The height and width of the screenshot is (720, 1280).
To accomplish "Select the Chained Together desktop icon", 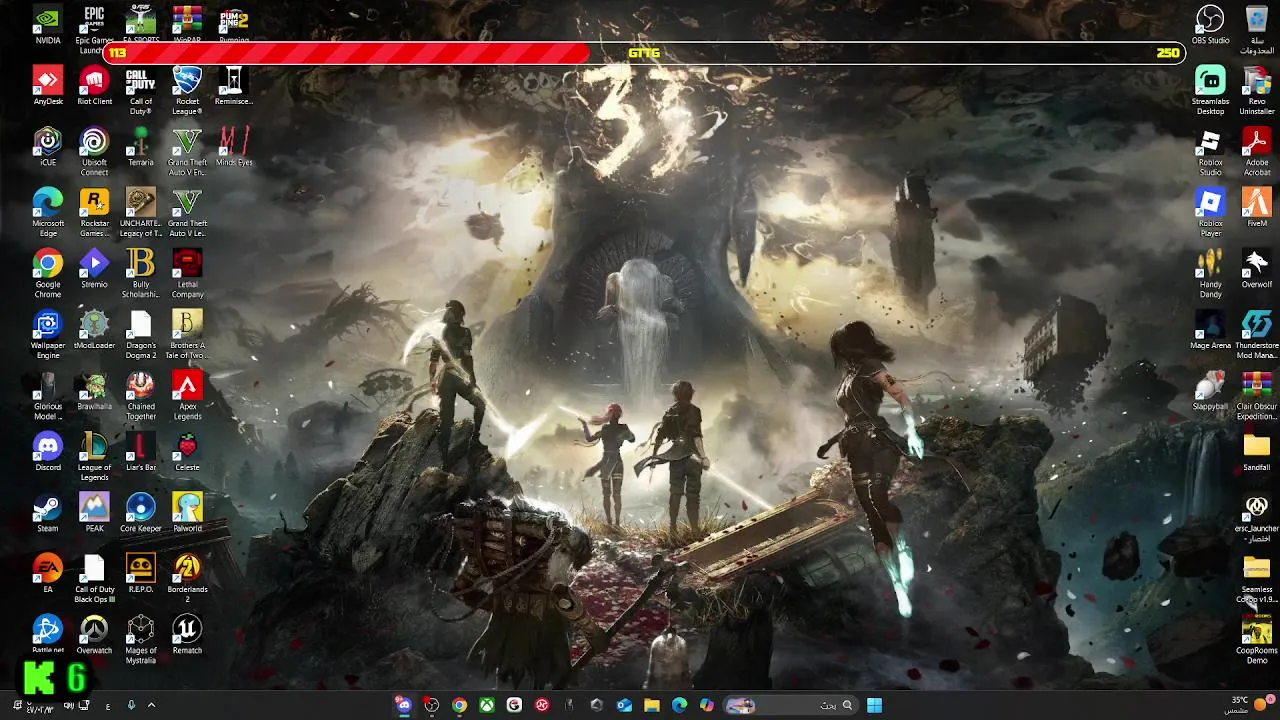I will pos(141,396).
